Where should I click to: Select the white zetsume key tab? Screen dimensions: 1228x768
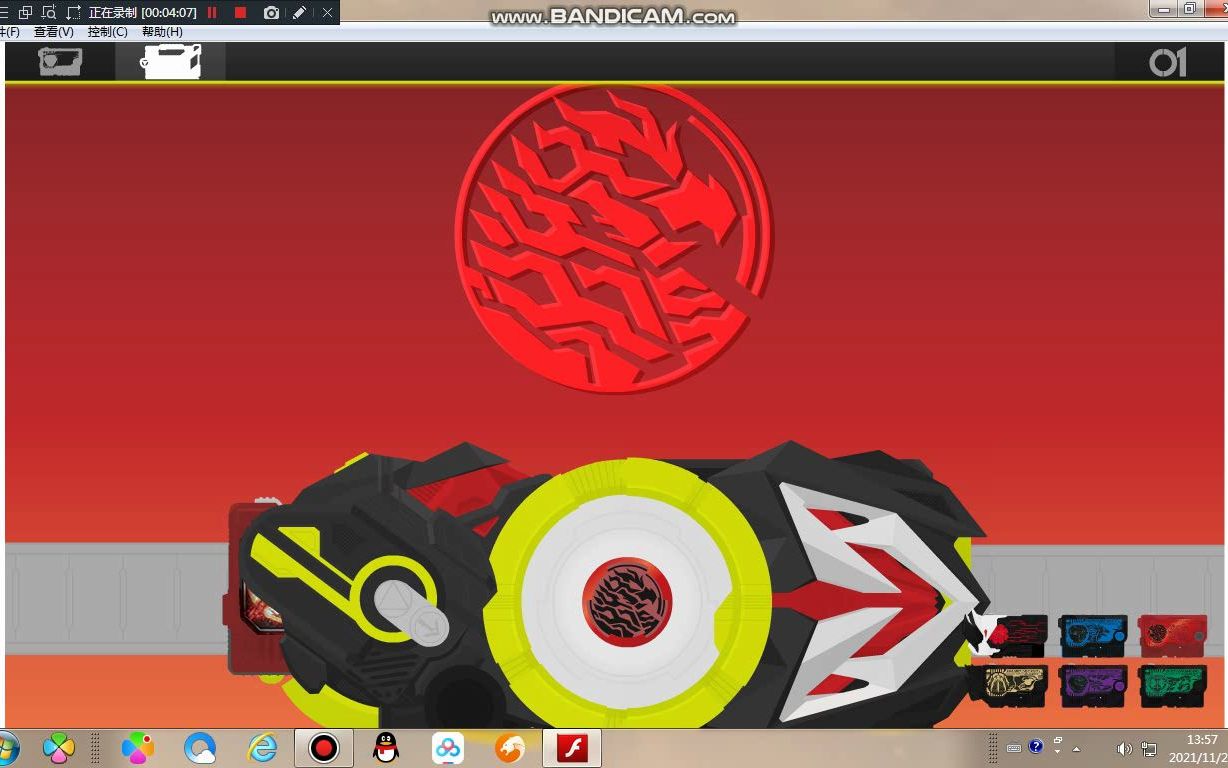[x=171, y=61]
